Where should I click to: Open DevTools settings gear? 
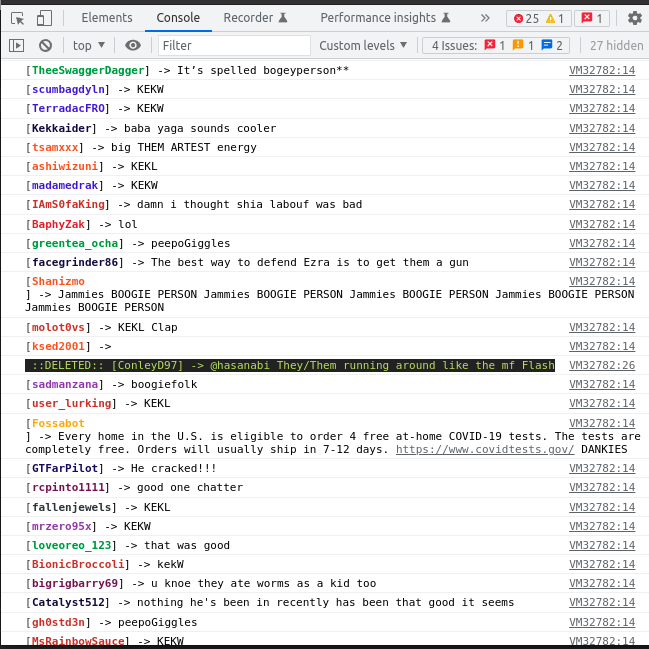point(634,18)
